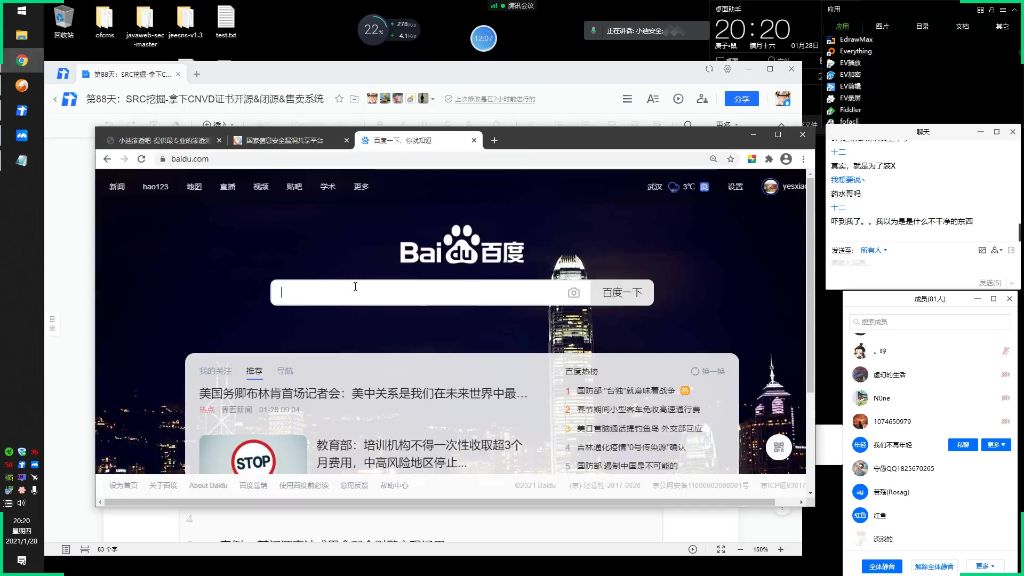This screenshot has height=576, width=1024.
Task: Click the image icon in chat window toolbar
Action: (982, 250)
